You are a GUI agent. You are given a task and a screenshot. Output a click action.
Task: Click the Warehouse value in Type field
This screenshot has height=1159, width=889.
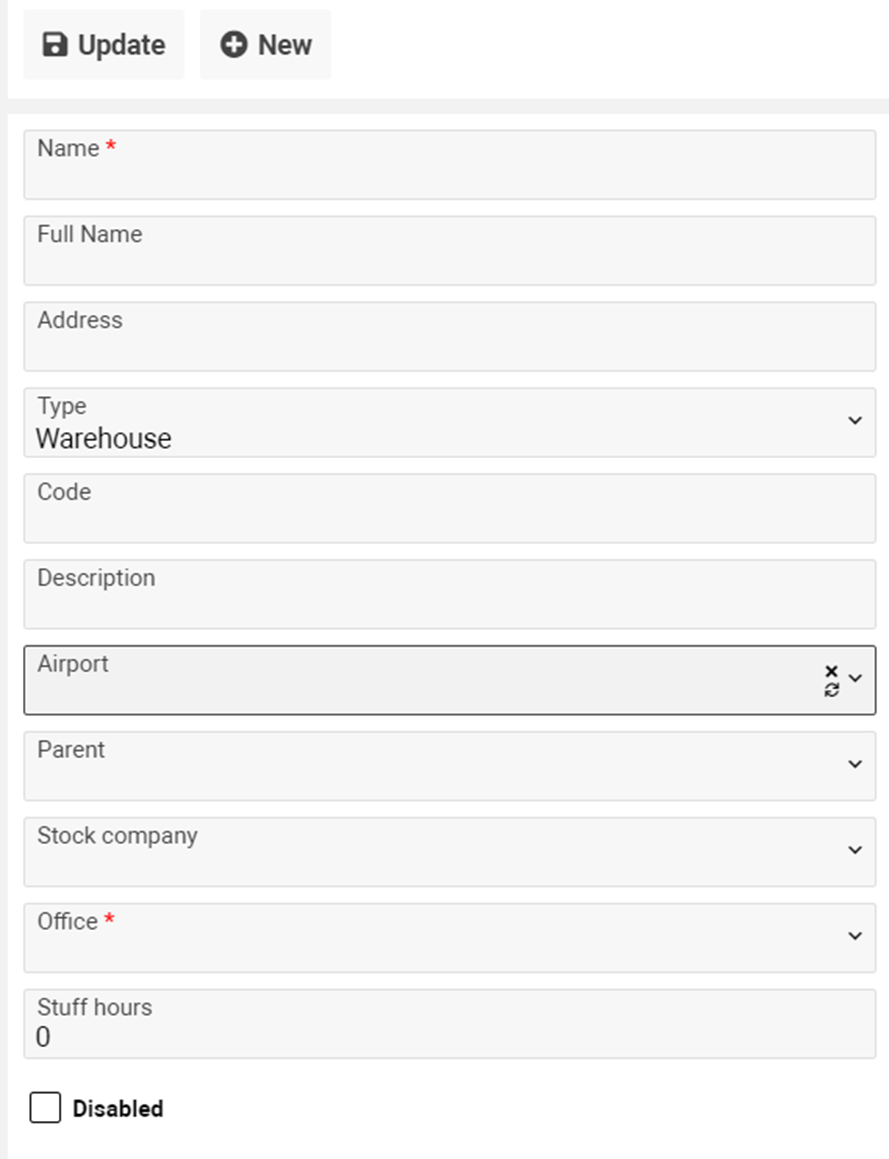coord(104,439)
